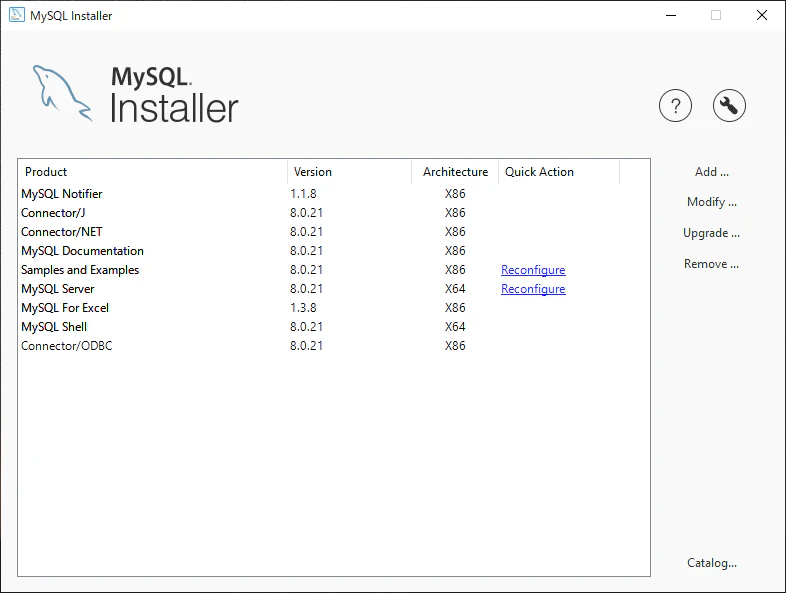Image resolution: width=786 pixels, height=593 pixels.
Task: Select the Connector/NET row
Action: point(334,232)
